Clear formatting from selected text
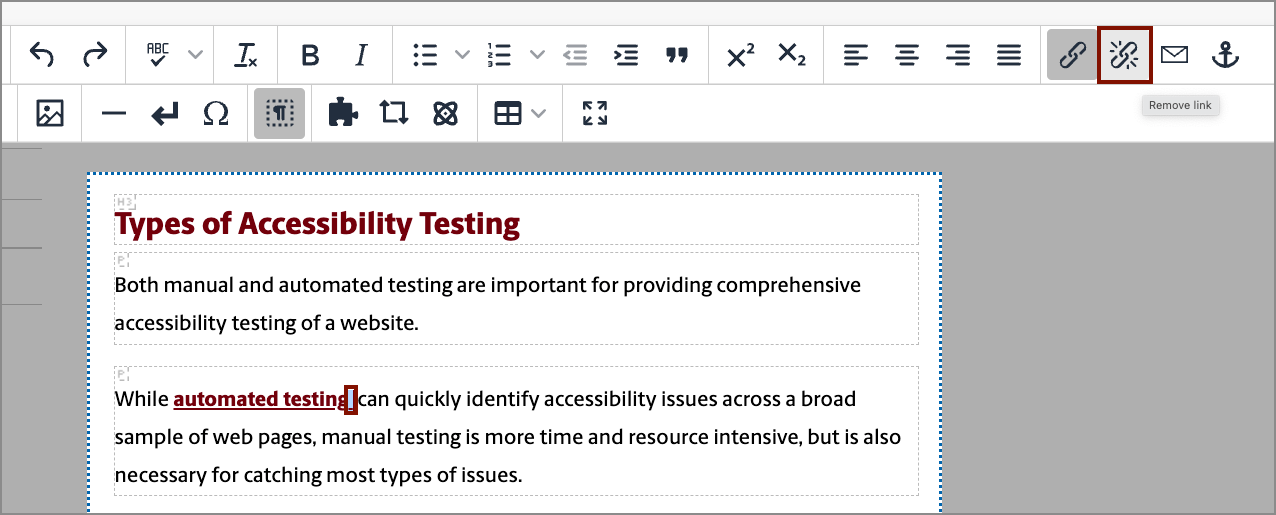 [x=246, y=55]
